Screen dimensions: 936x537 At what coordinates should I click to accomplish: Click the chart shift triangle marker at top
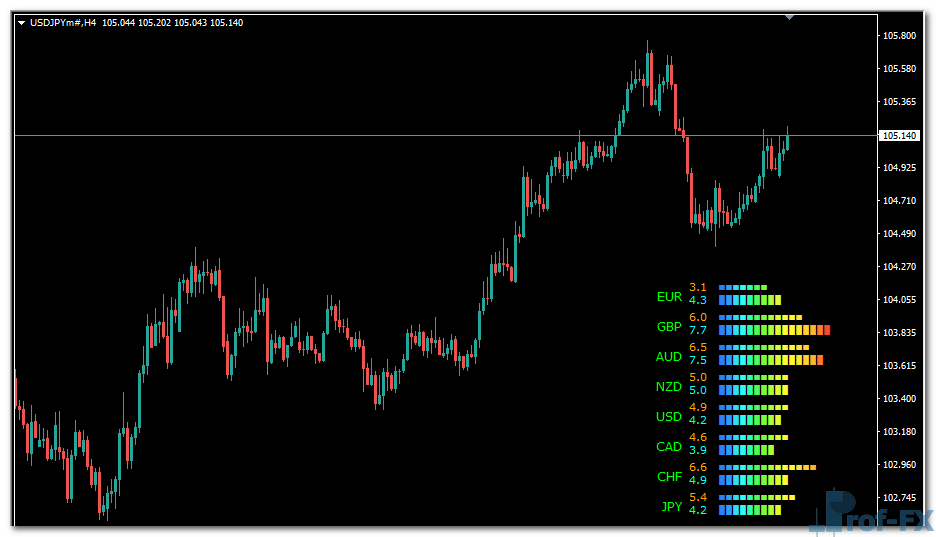[x=790, y=17]
